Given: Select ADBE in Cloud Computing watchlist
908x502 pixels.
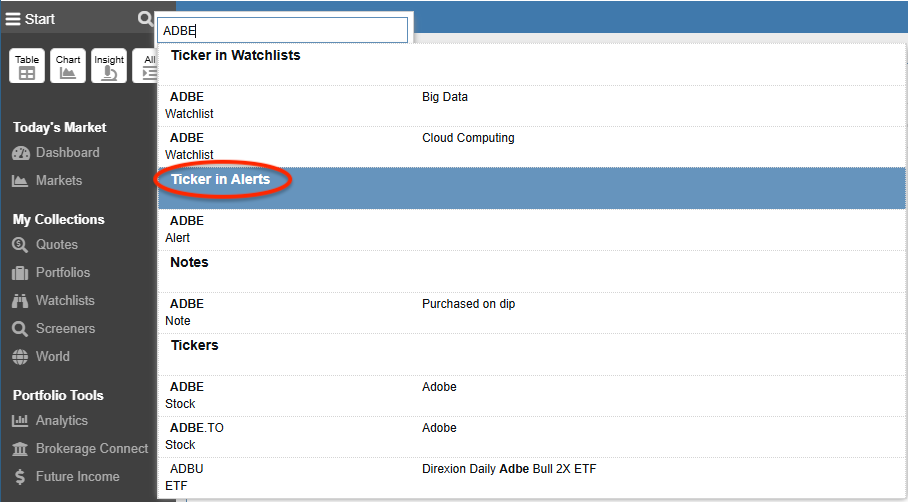Looking at the screenshot, I should pyautogui.click(x=531, y=147).
